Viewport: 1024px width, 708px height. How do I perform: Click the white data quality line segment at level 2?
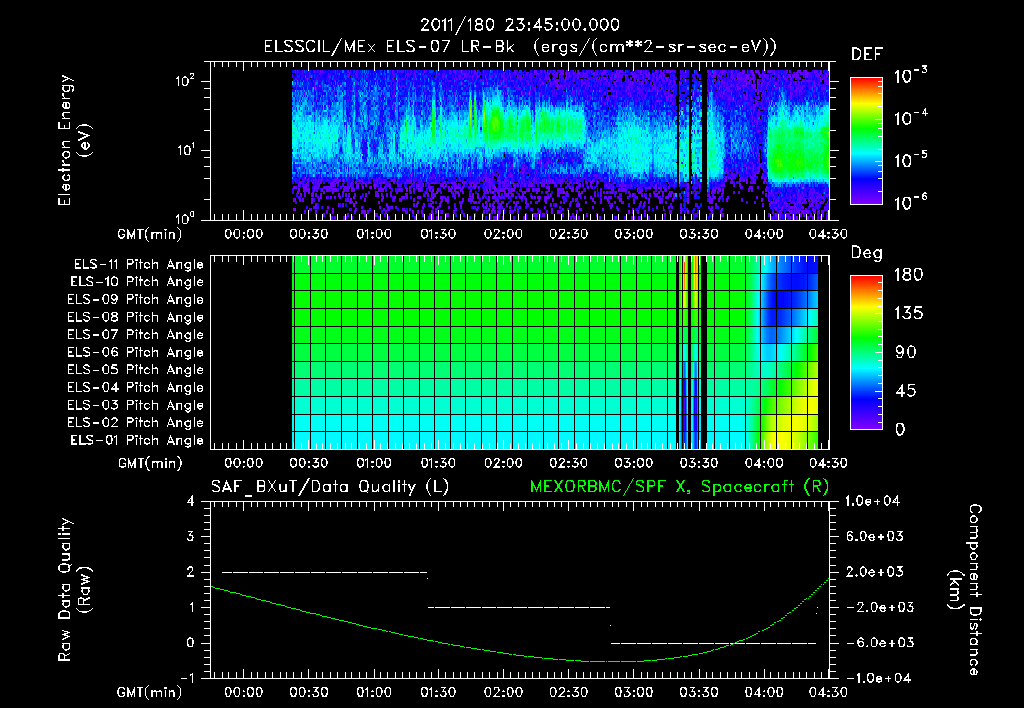pos(325,572)
